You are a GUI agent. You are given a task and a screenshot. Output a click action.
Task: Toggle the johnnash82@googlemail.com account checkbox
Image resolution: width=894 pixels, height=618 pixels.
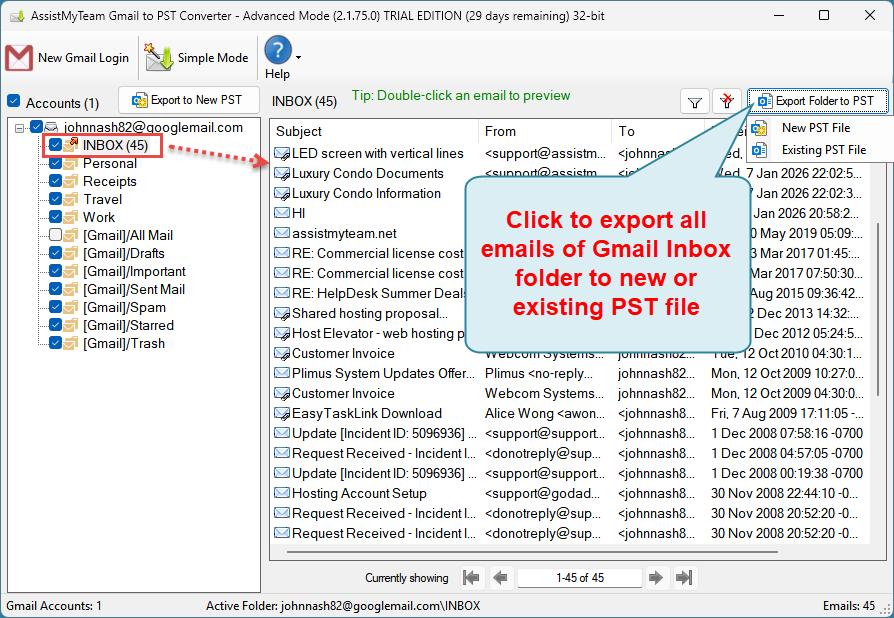pyautogui.click(x=36, y=127)
